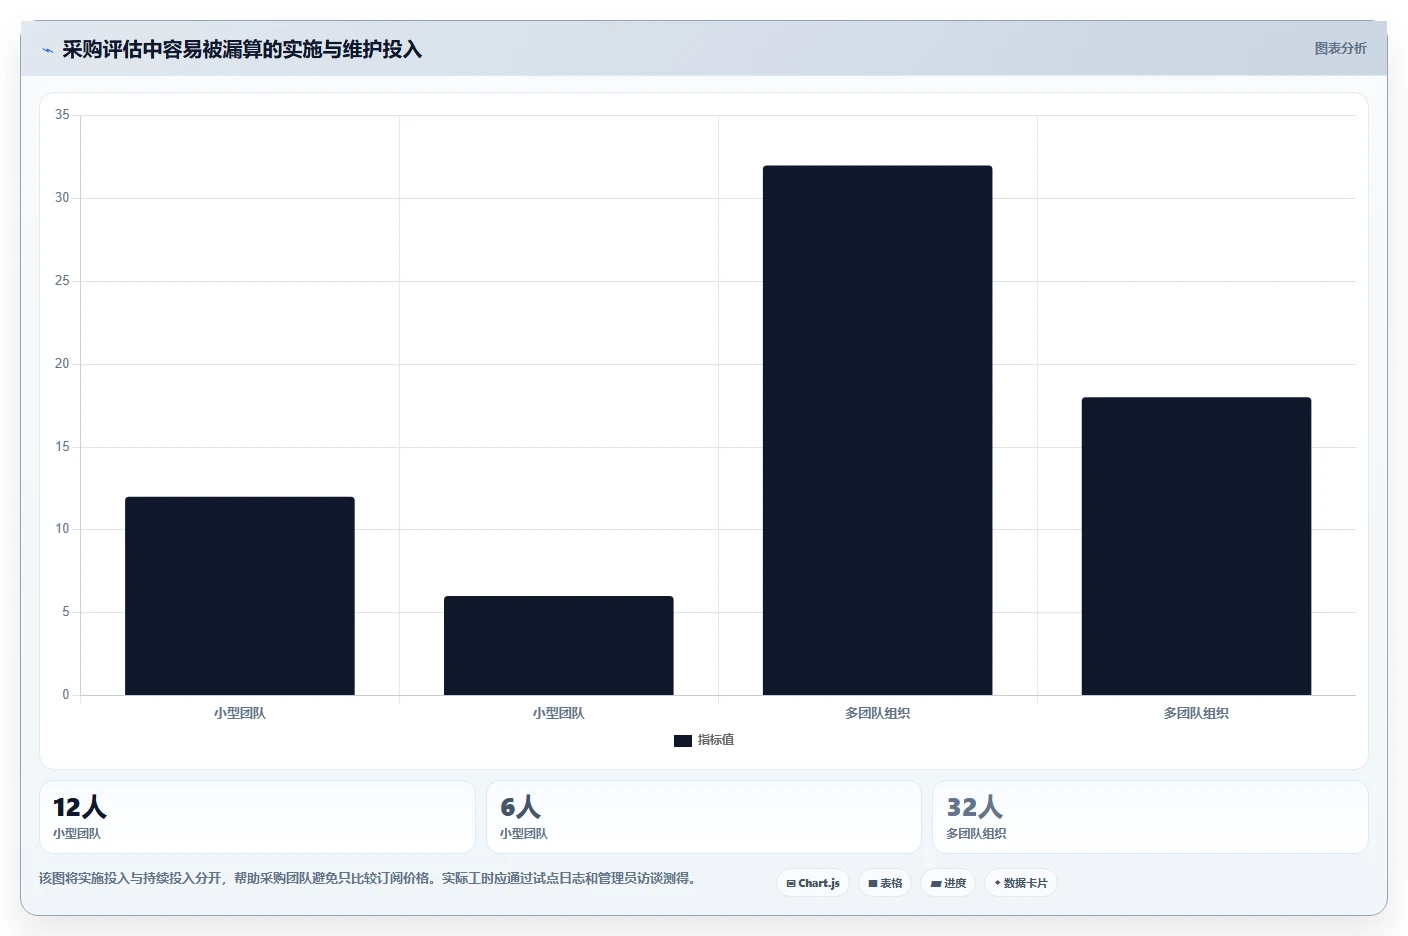The height and width of the screenshot is (936, 1408).
Task: Click the shortest bar with value 6
Action: pos(559,645)
